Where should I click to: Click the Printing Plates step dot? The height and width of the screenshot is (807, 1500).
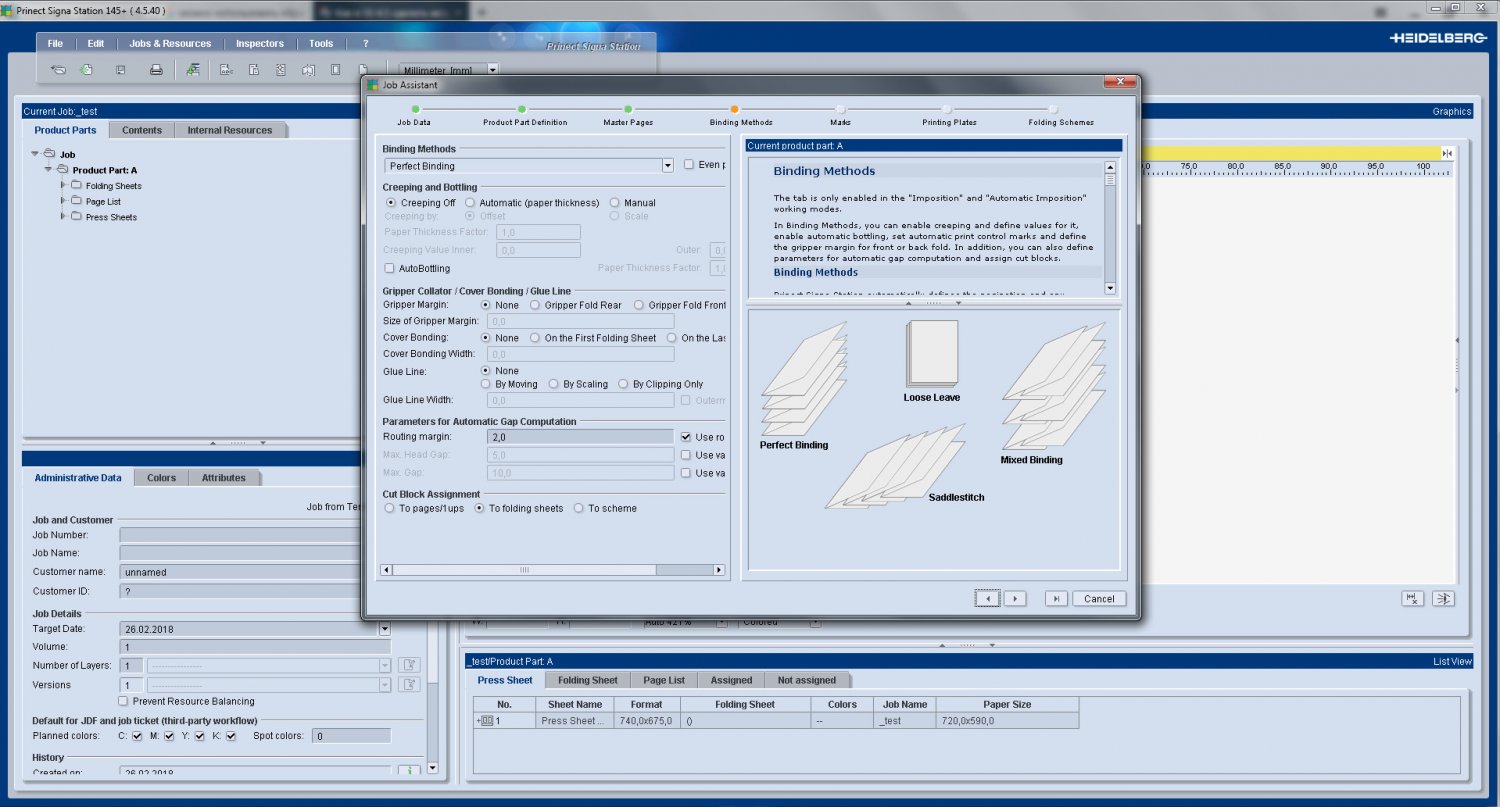[947, 109]
